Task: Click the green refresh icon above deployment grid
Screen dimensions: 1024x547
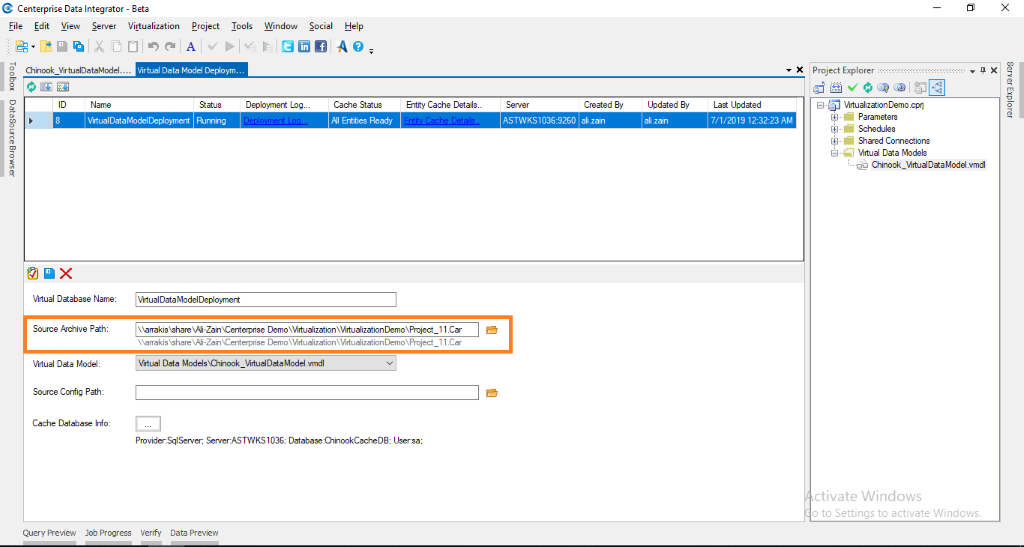Action: [x=33, y=87]
